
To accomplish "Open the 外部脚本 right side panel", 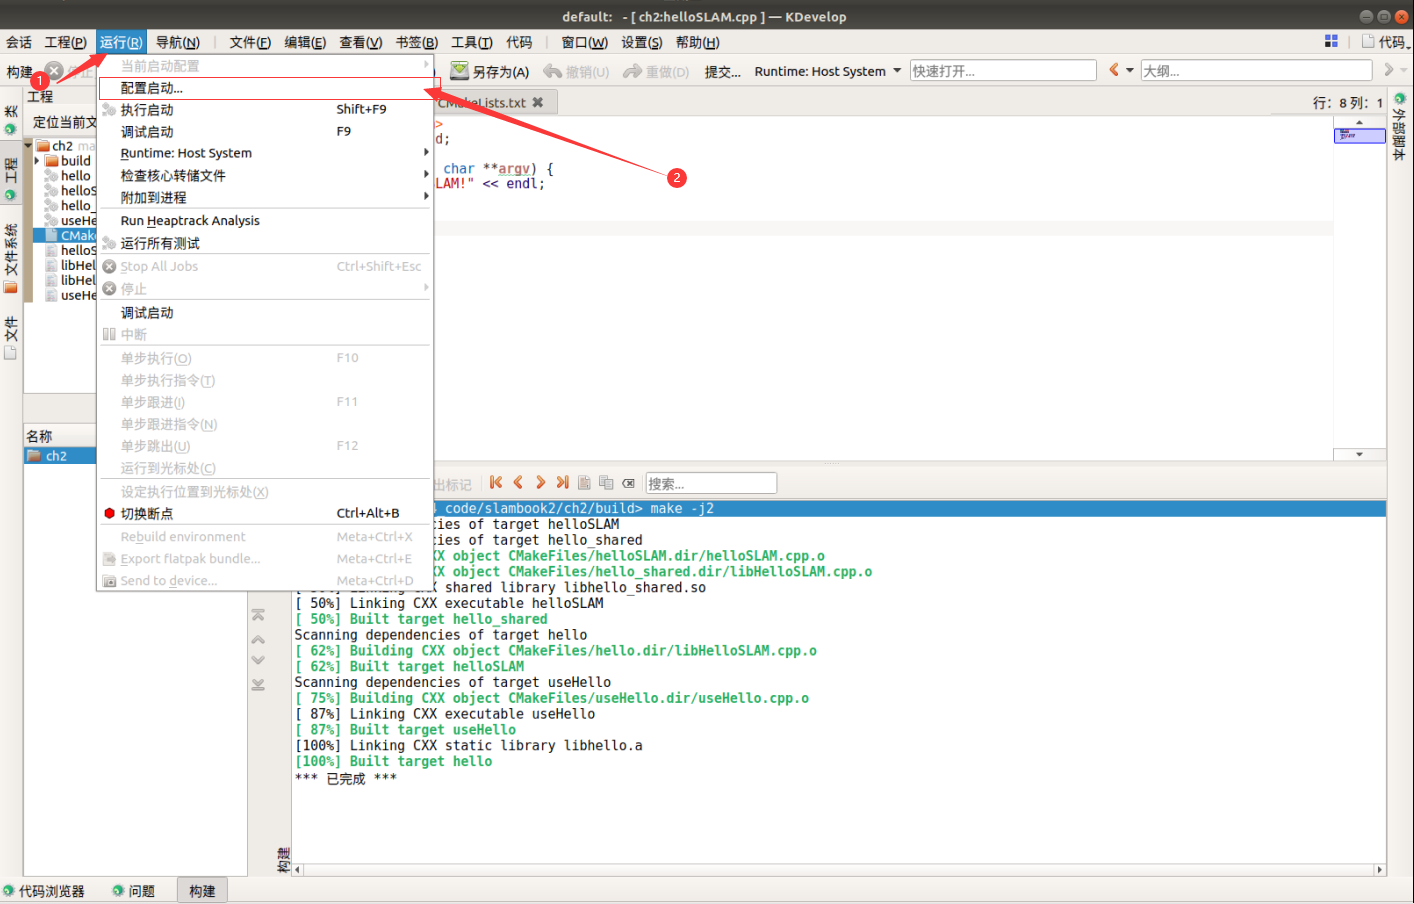I will (x=1400, y=127).
